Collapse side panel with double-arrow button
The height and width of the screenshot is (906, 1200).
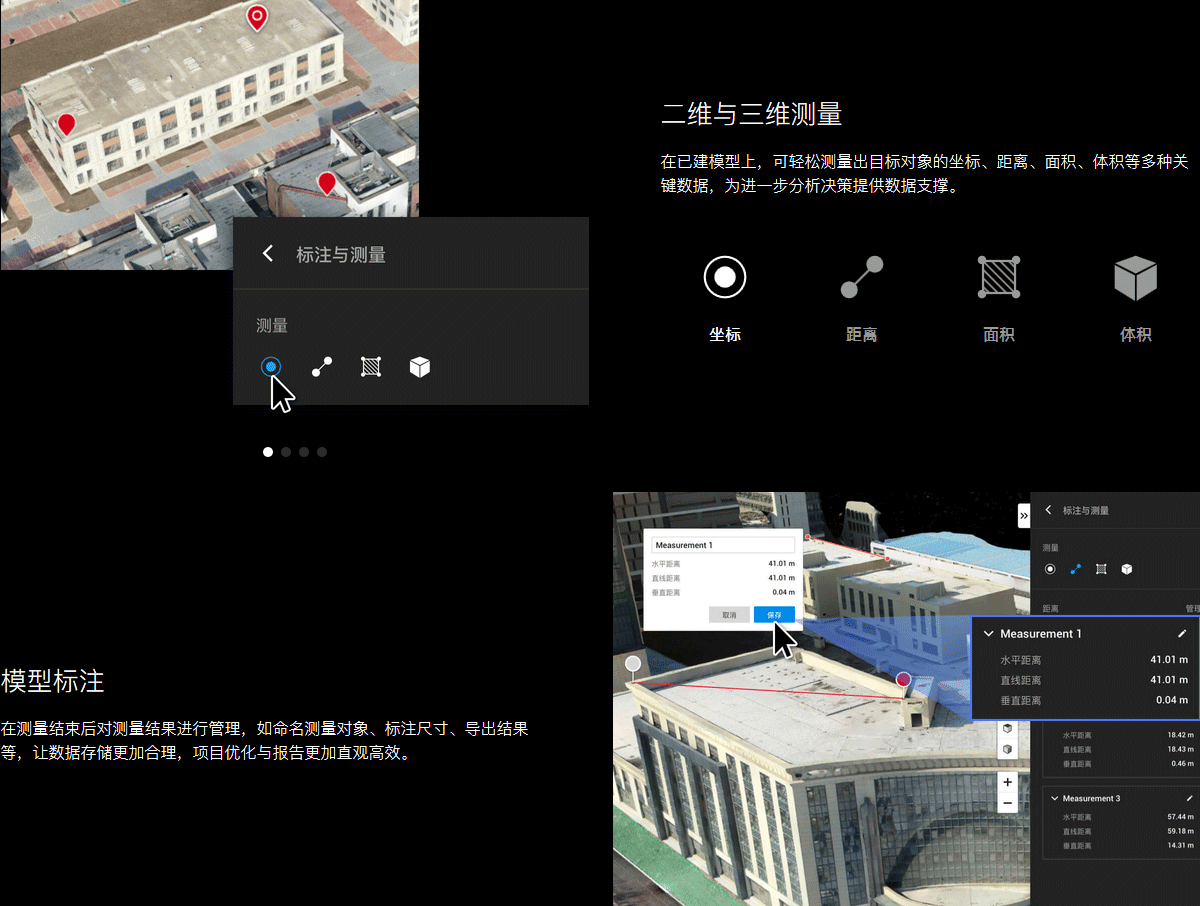point(1023,515)
